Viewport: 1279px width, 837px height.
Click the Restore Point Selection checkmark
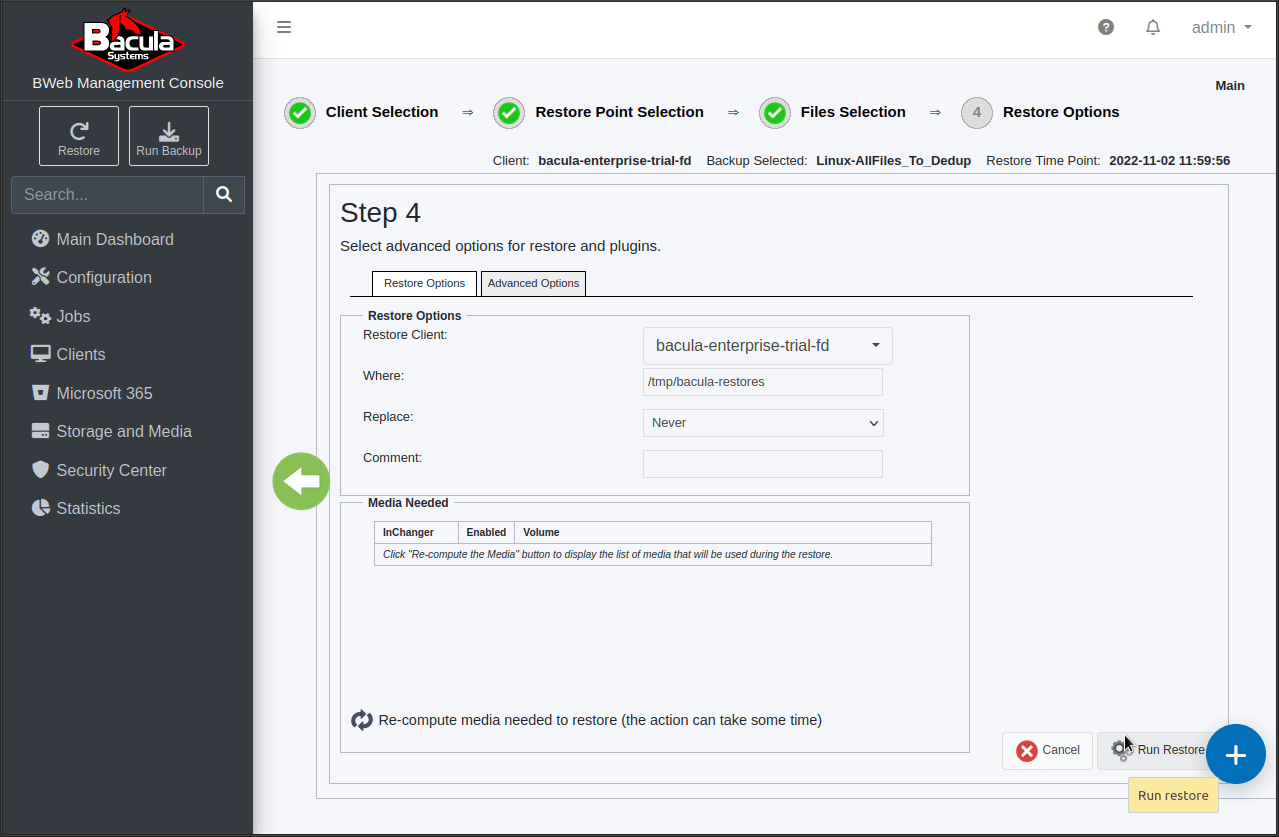pyautogui.click(x=509, y=113)
